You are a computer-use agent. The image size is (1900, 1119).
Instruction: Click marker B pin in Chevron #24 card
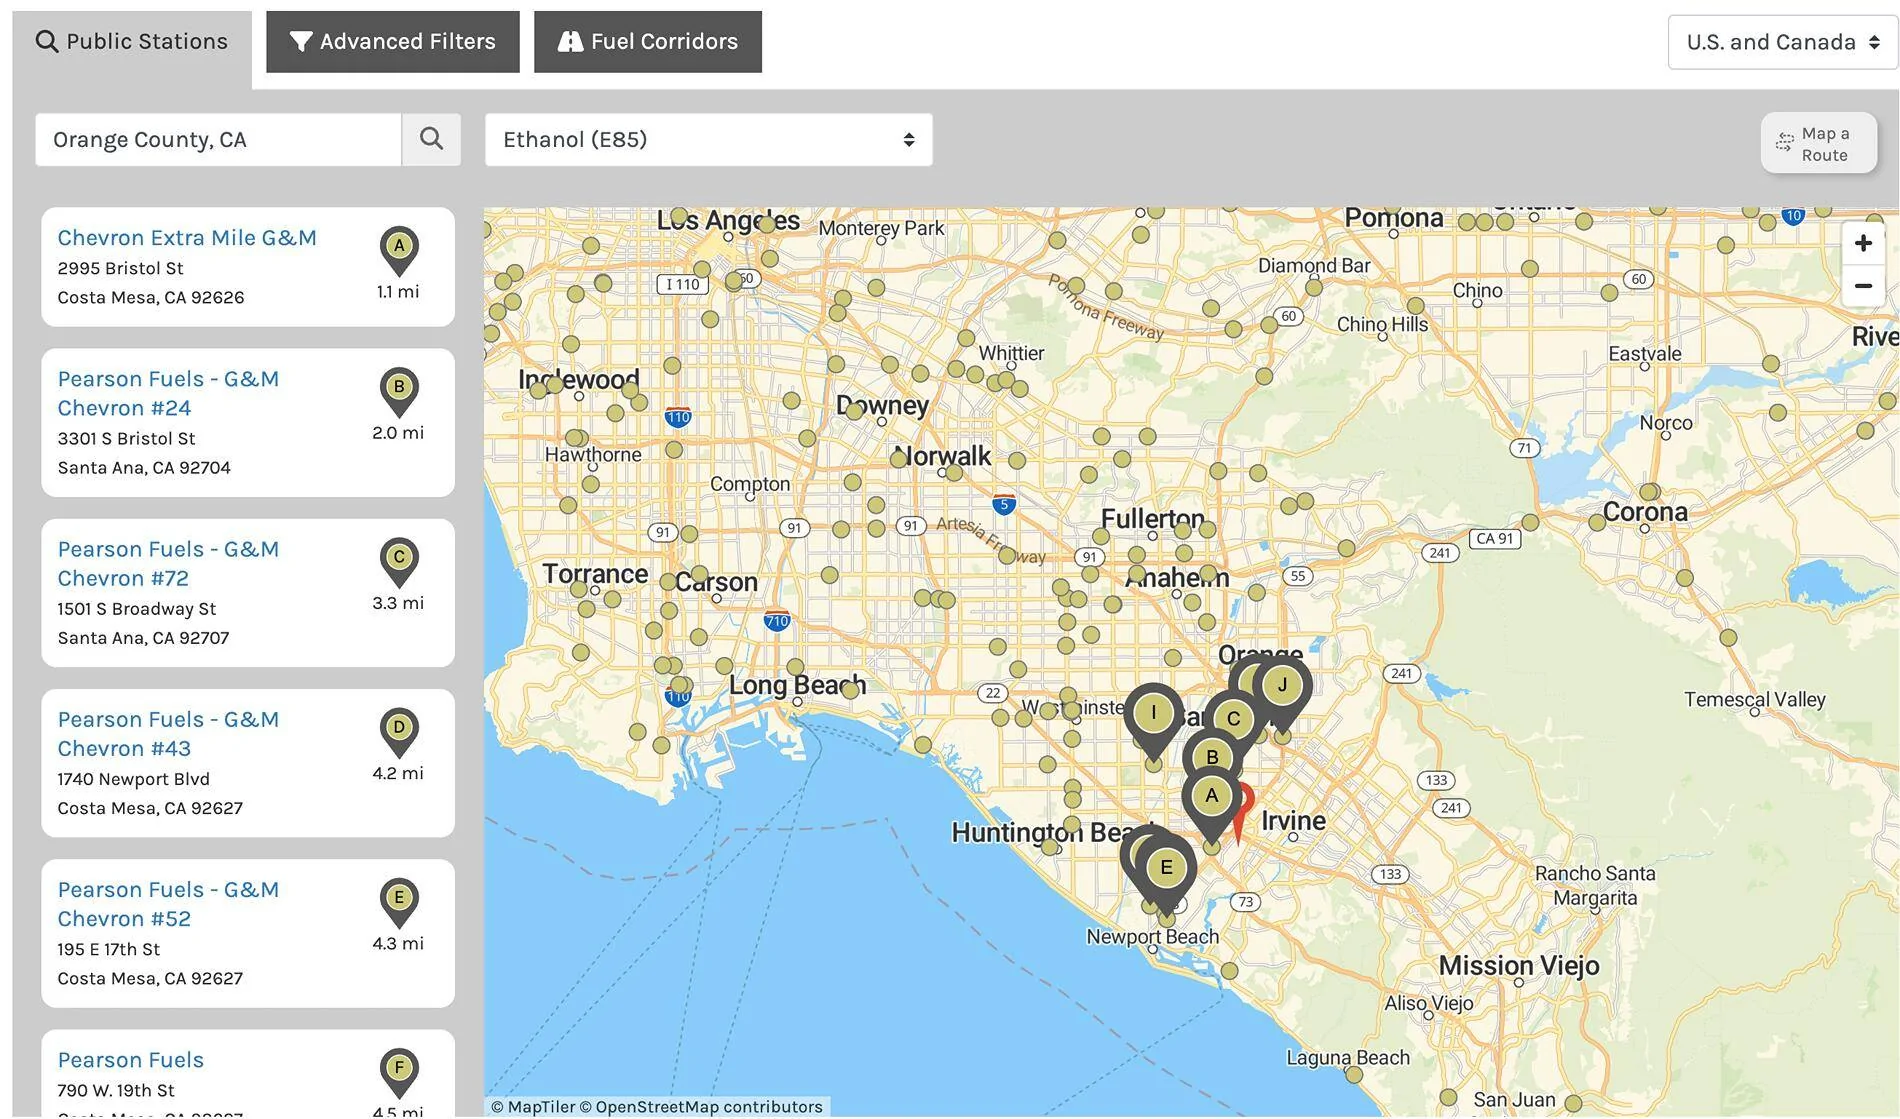pos(399,392)
